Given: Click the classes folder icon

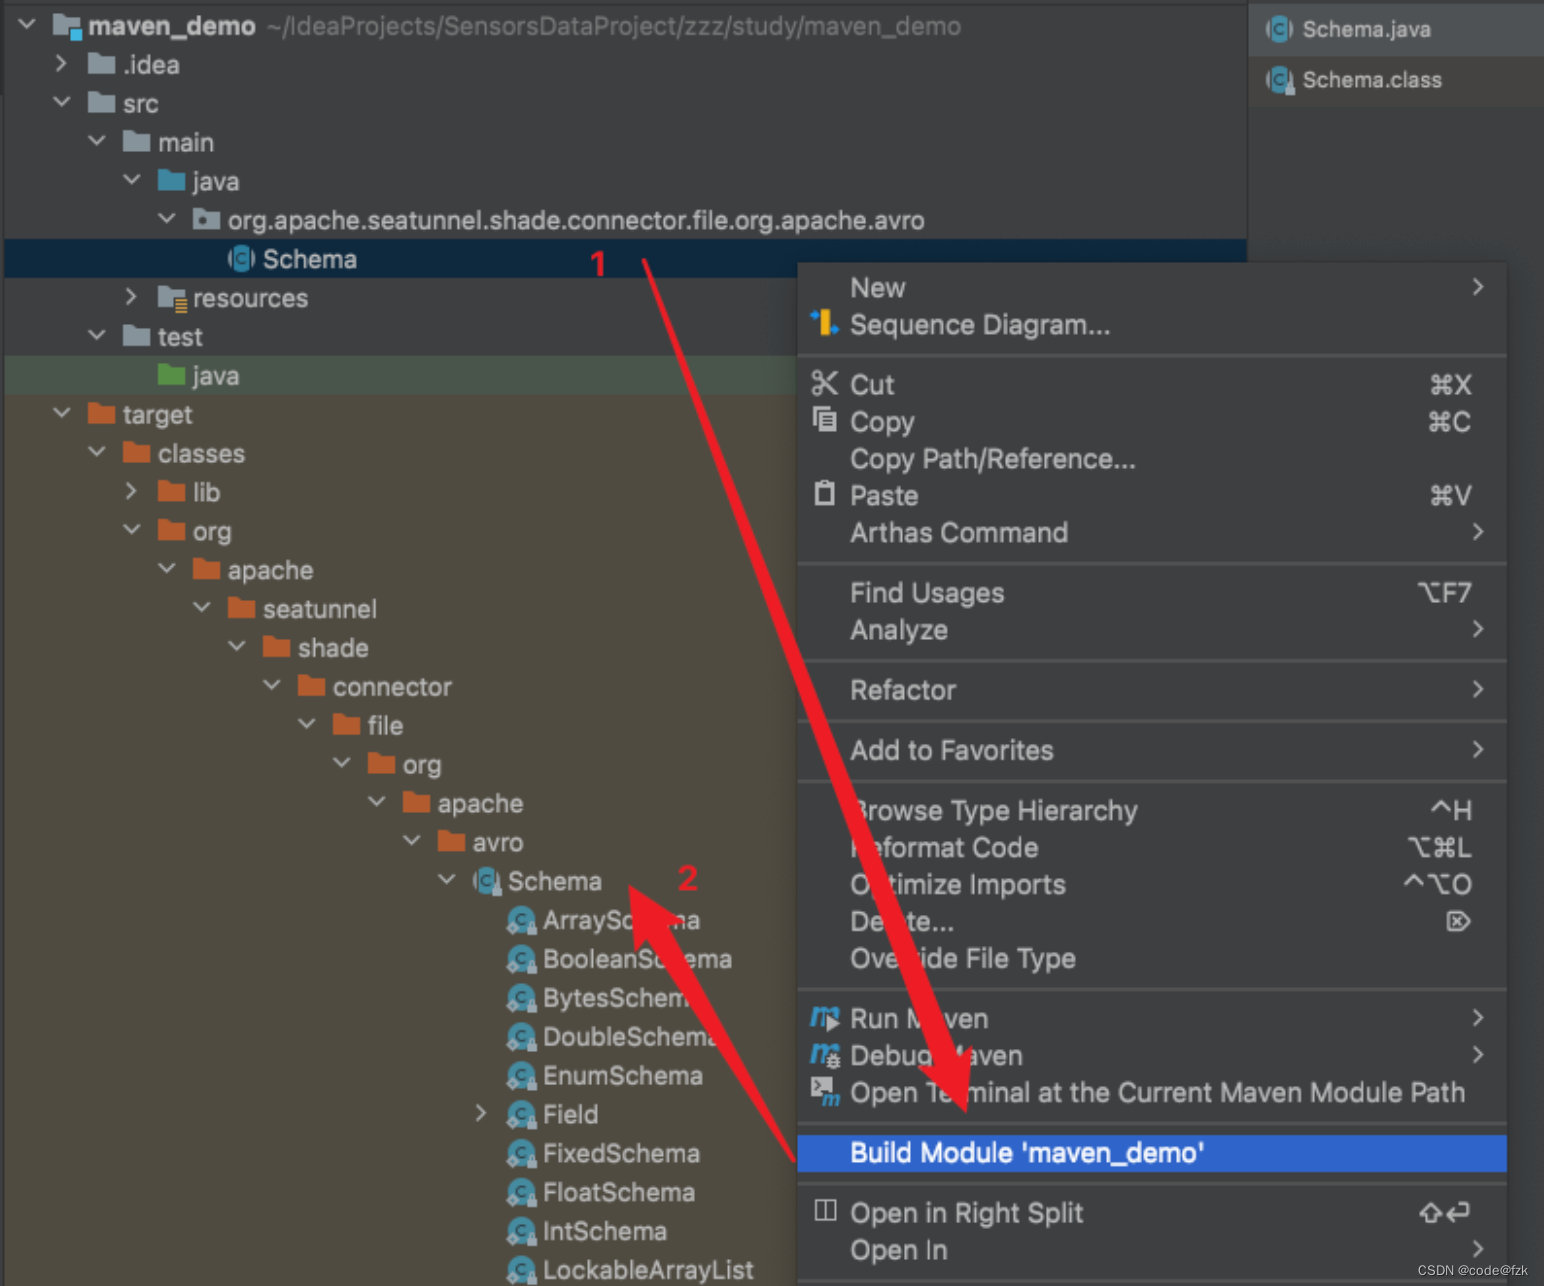Looking at the screenshot, I should [x=137, y=453].
